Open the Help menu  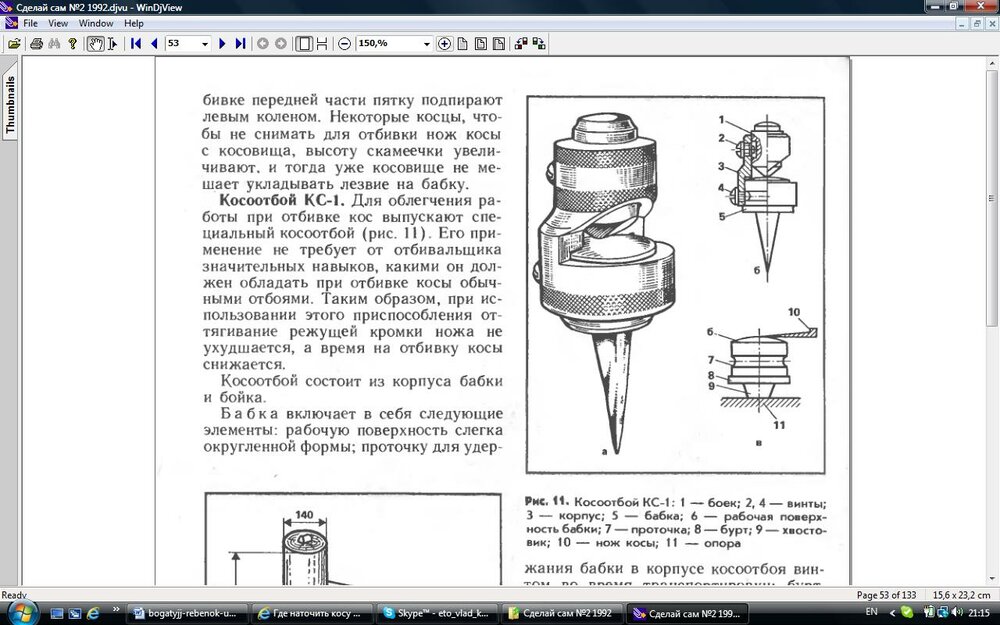(133, 23)
